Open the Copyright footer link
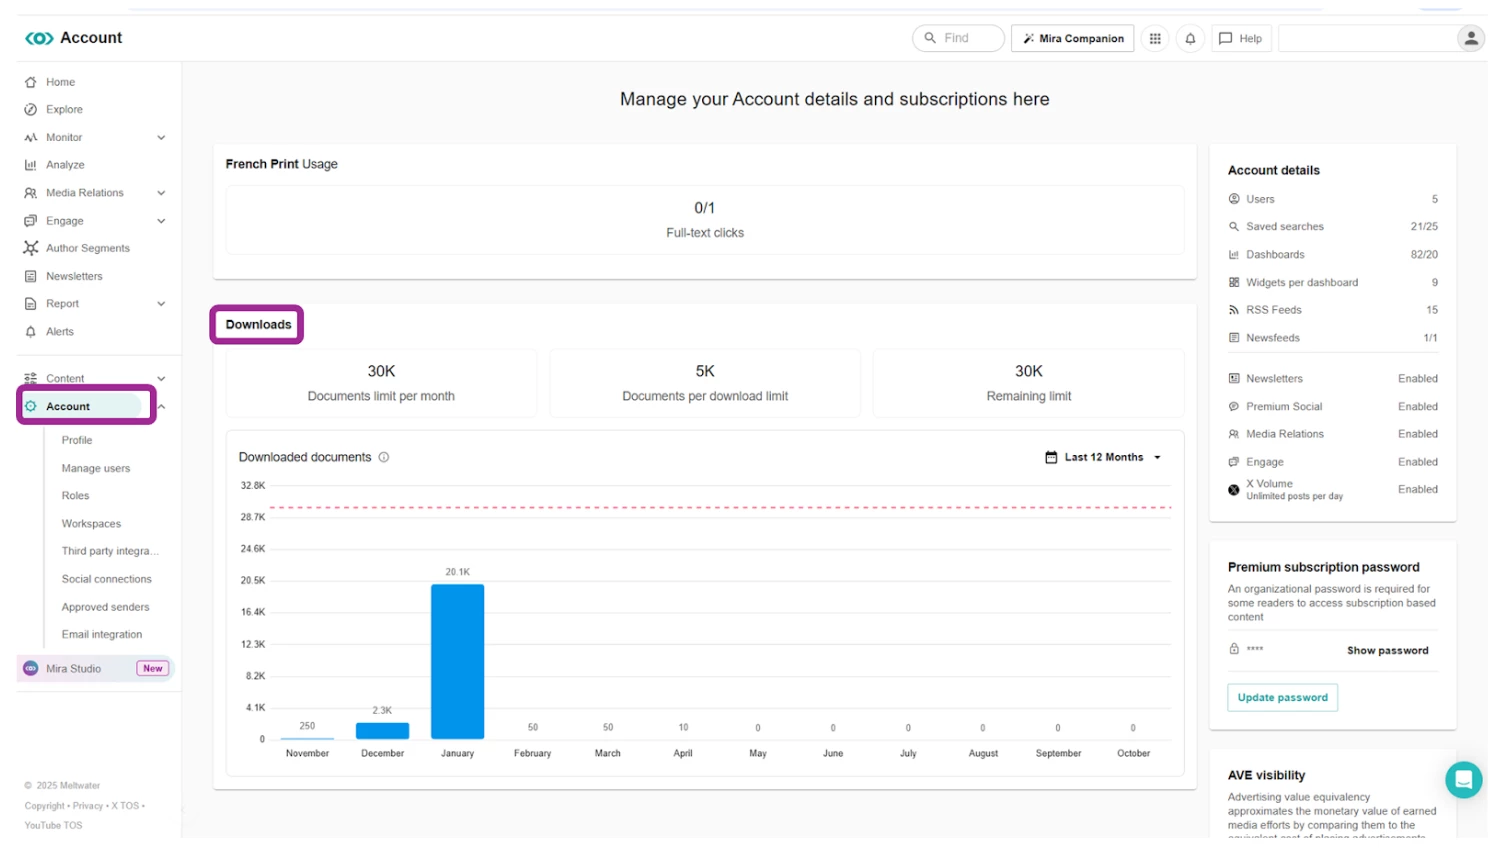 (44, 806)
